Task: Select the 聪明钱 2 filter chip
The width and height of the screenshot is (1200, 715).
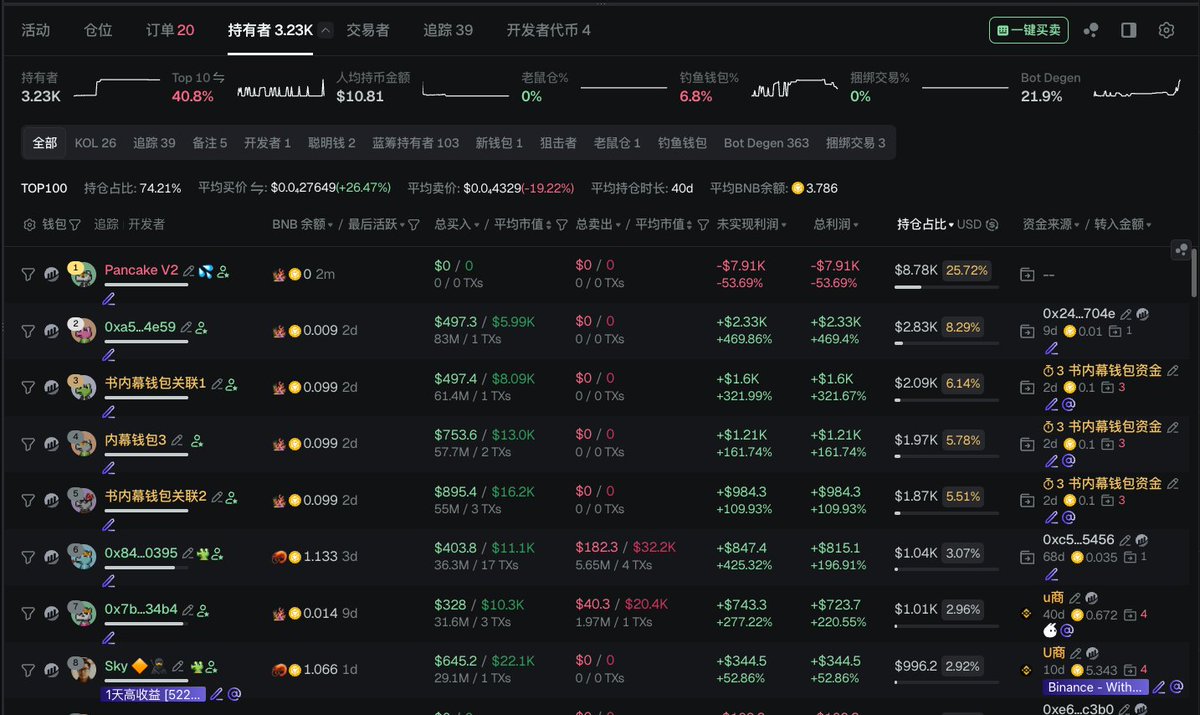Action: (331, 143)
